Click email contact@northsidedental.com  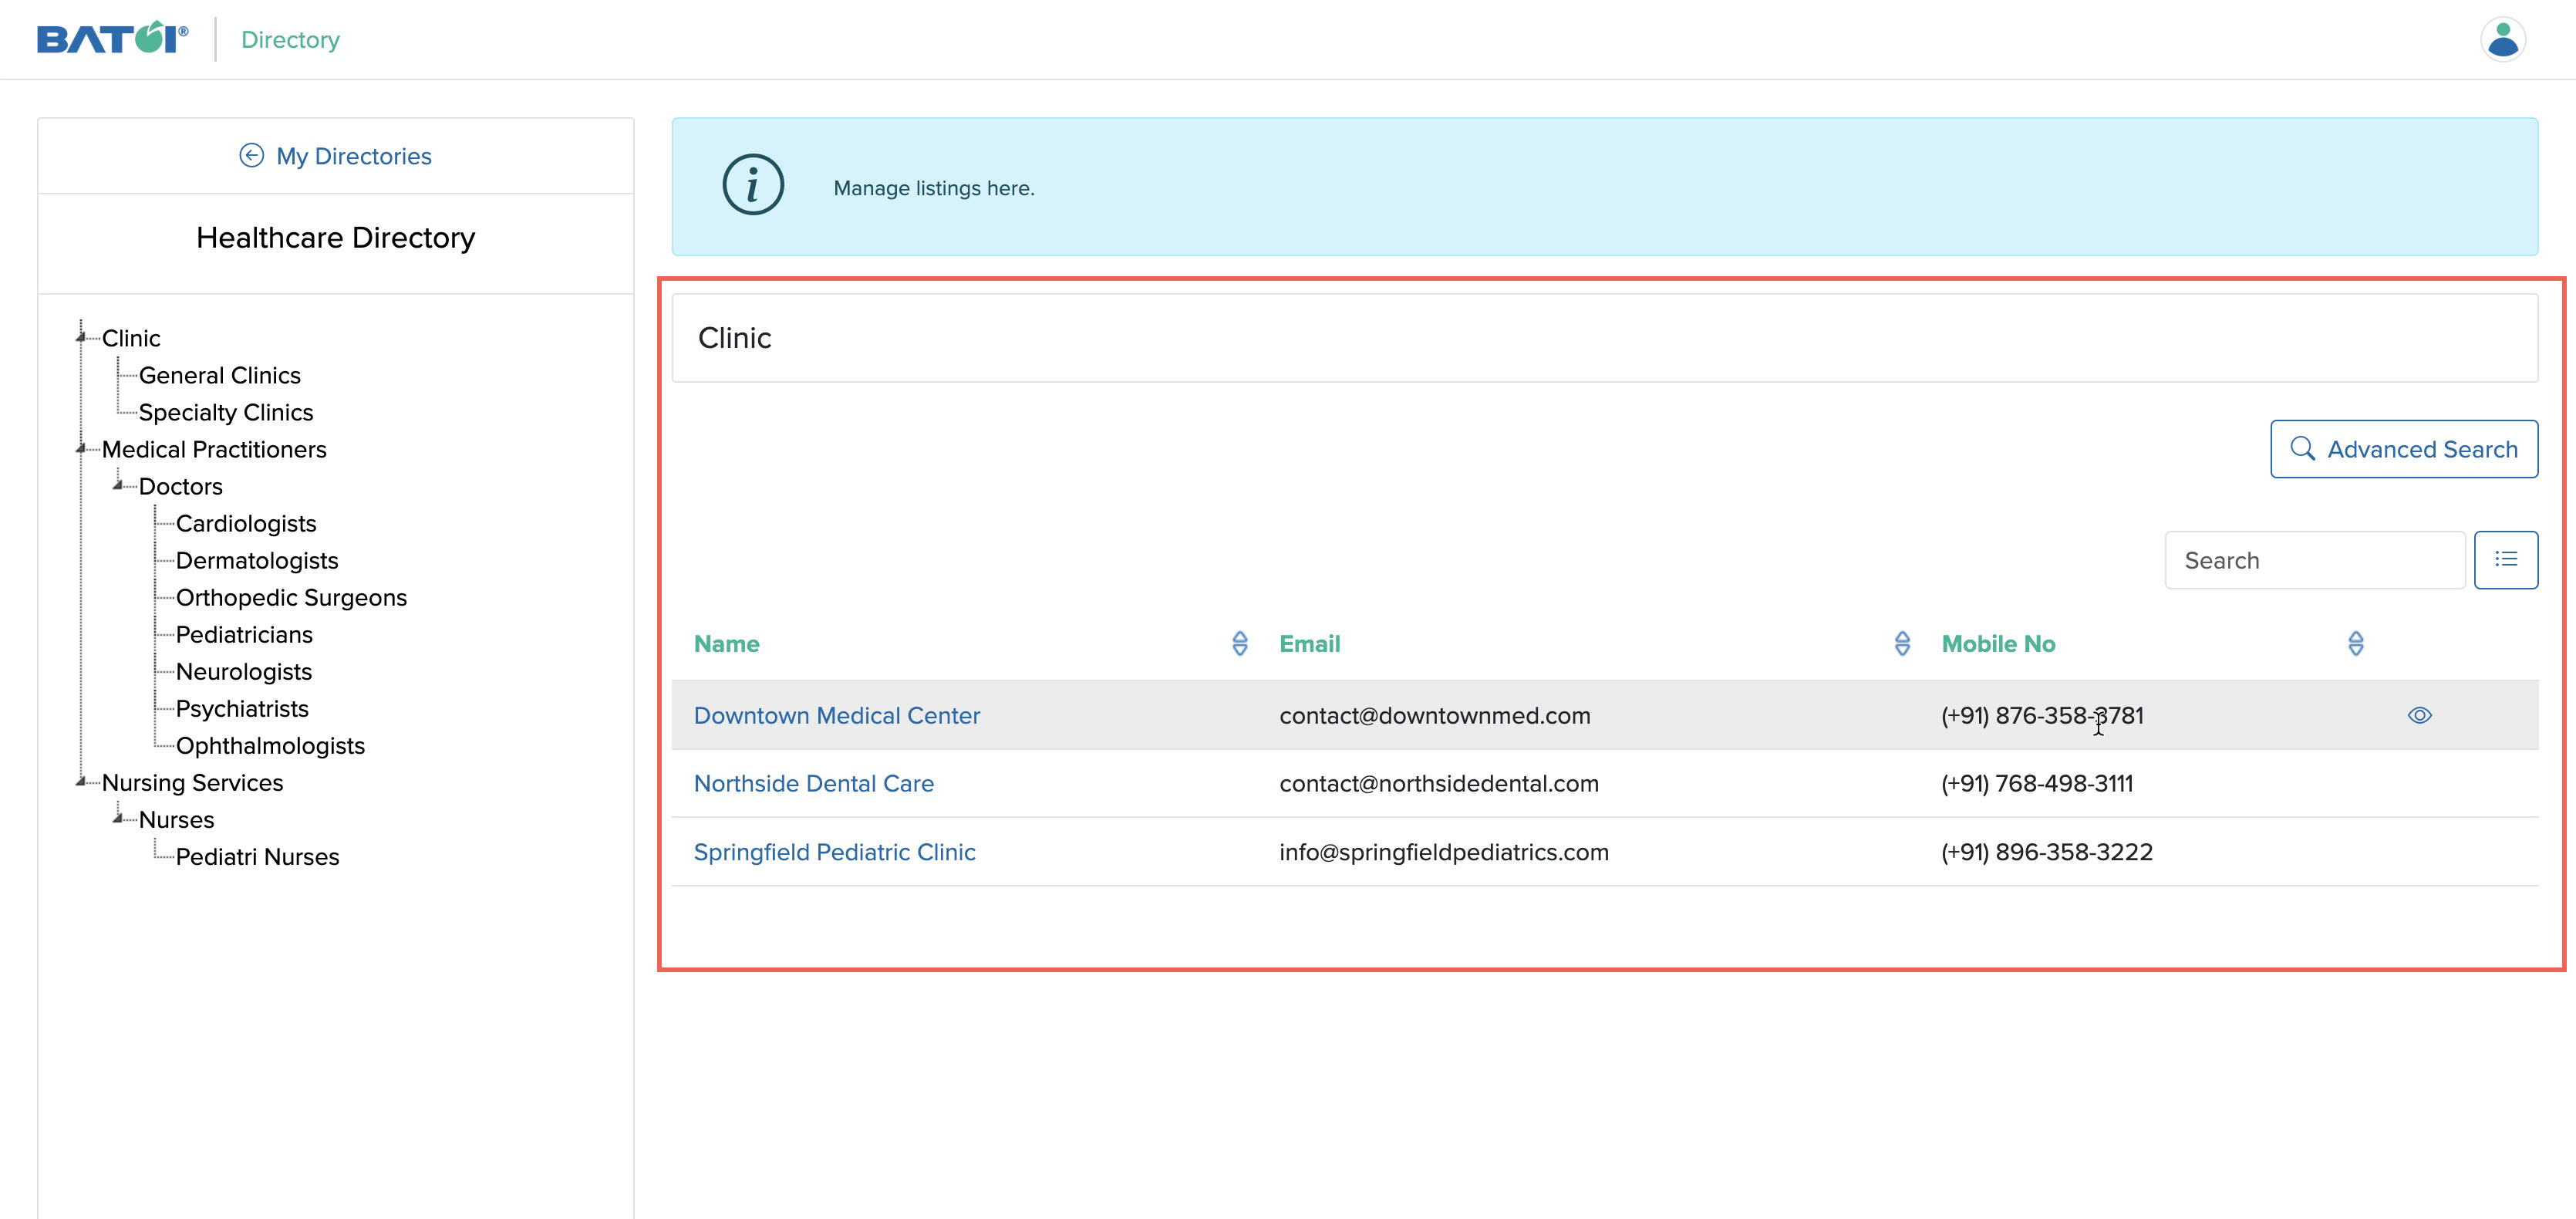(x=1438, y=783)
